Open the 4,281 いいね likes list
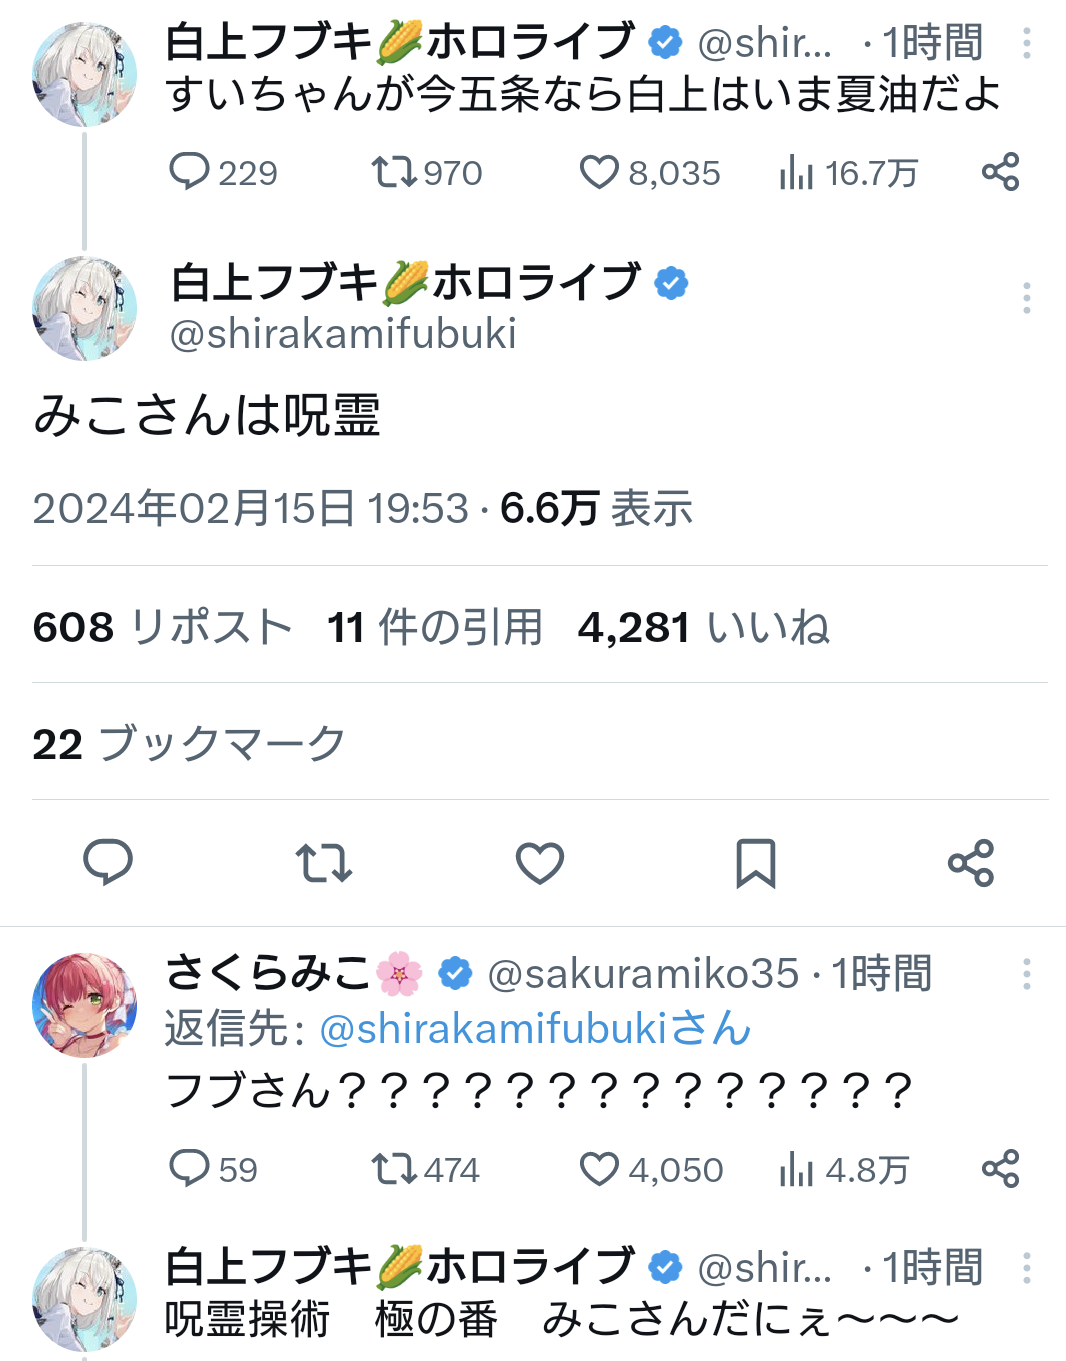Screen dimensions: 1066x1361 pos(703,628)
